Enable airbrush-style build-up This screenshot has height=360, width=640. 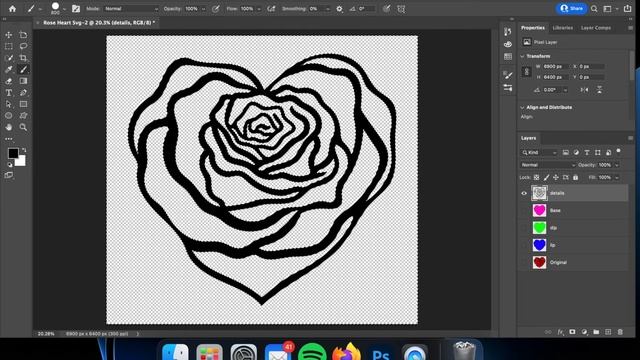pos(271,9)
